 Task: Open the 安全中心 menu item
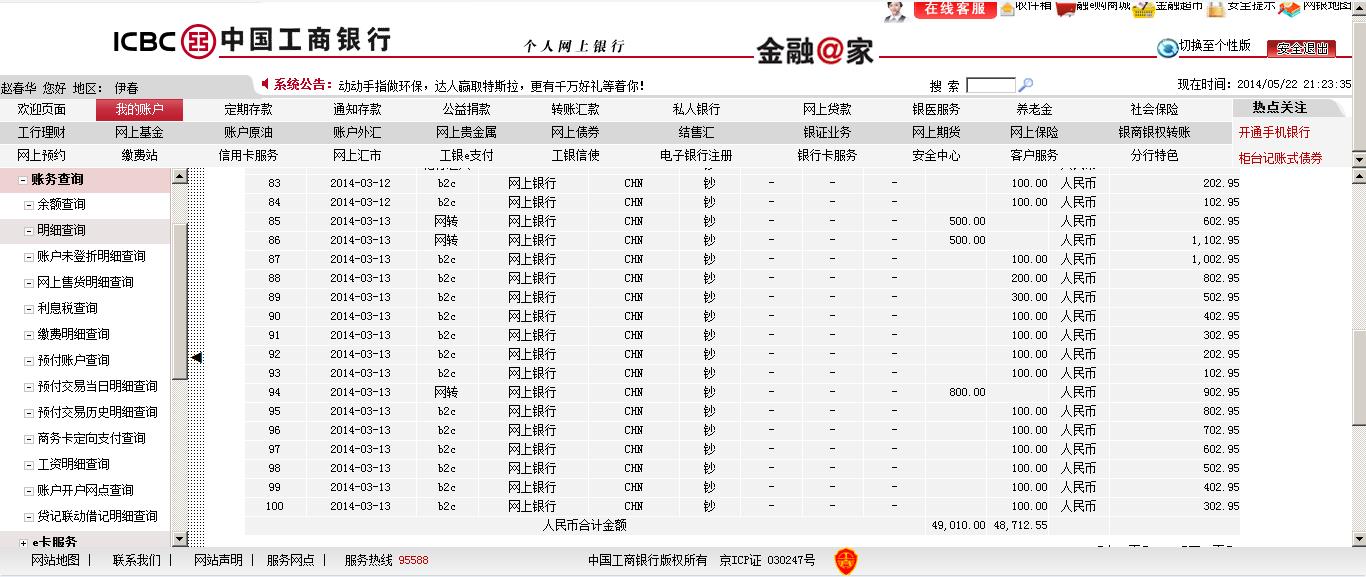pos(936,155)
